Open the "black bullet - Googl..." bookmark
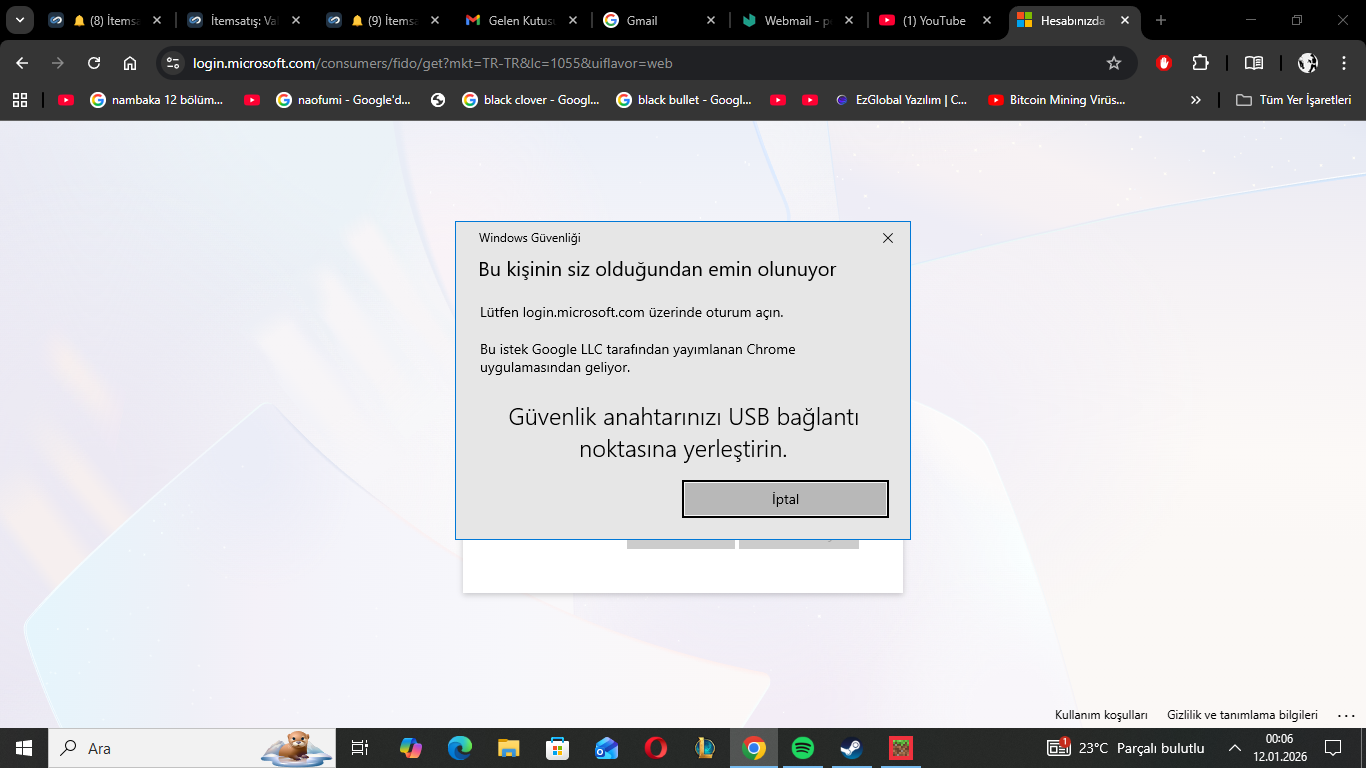This screenshot has width=1366, height=768. click(x=684, y=100)
